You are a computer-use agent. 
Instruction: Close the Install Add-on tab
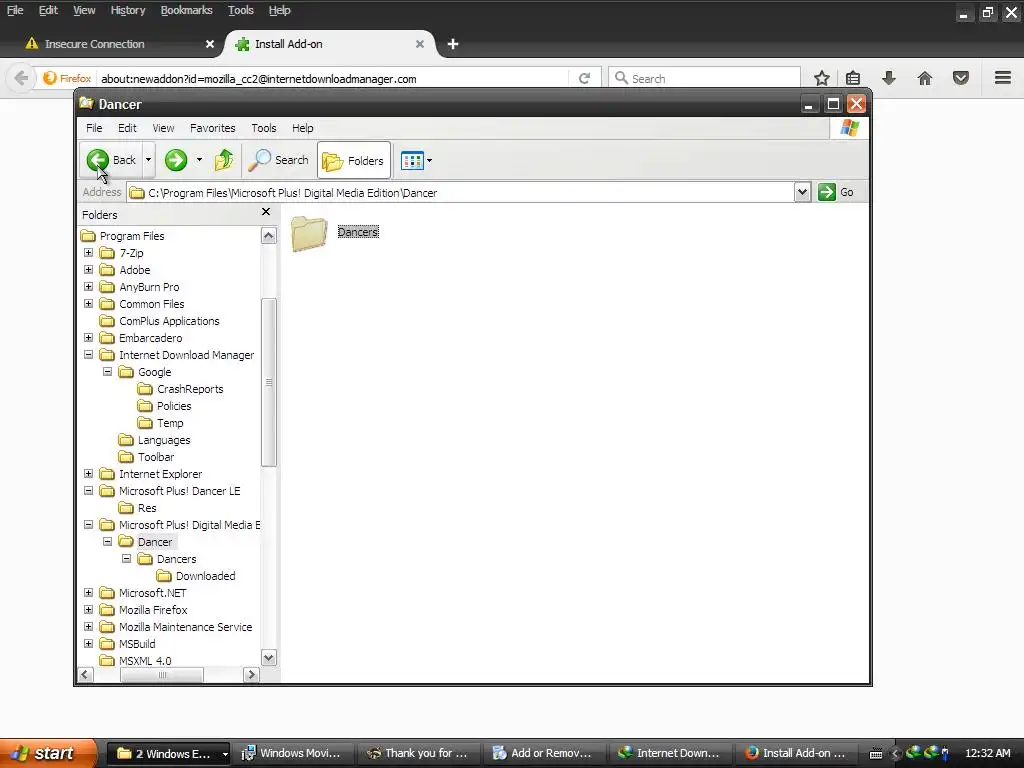420,44
